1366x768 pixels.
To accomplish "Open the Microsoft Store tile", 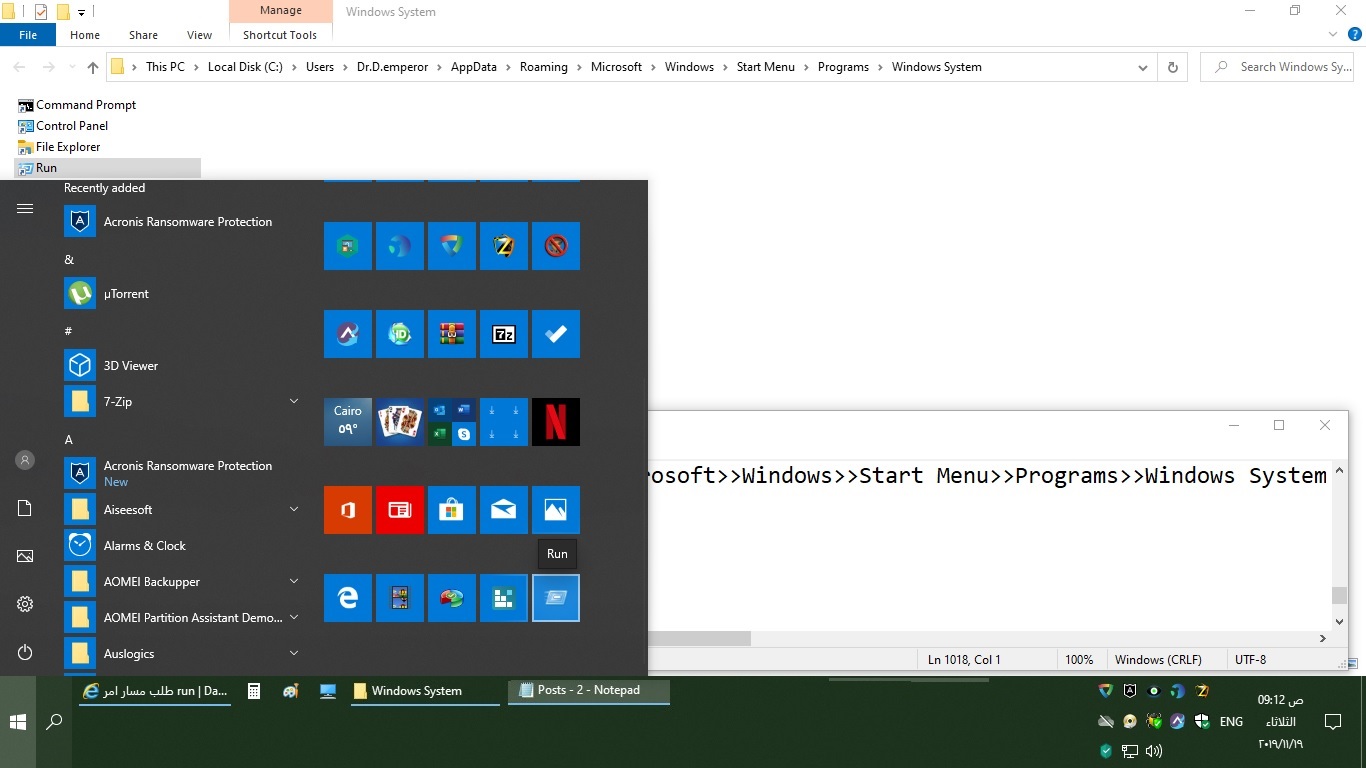I will tap(452, 510).
